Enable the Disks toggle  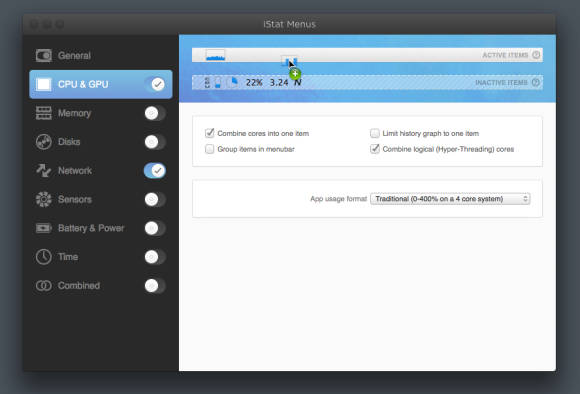coord(155,142)
